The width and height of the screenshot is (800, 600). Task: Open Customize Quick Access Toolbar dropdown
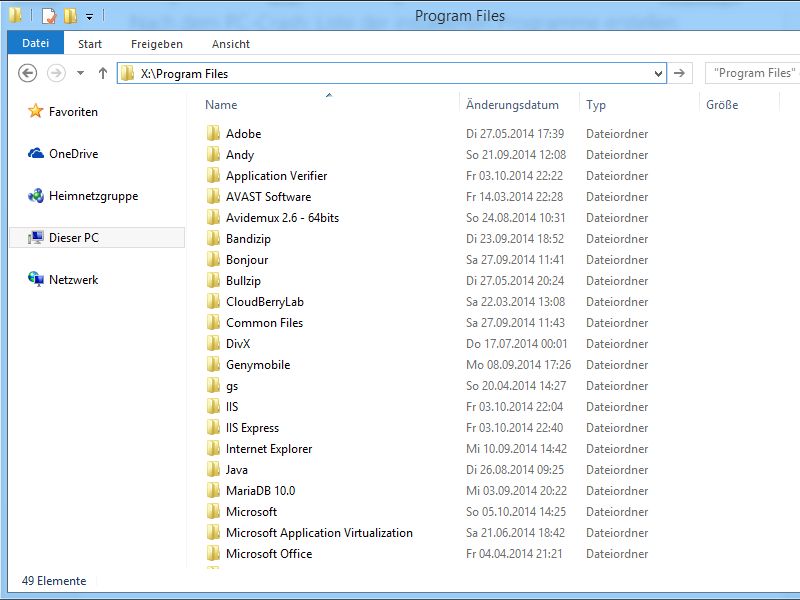[89, 17]
